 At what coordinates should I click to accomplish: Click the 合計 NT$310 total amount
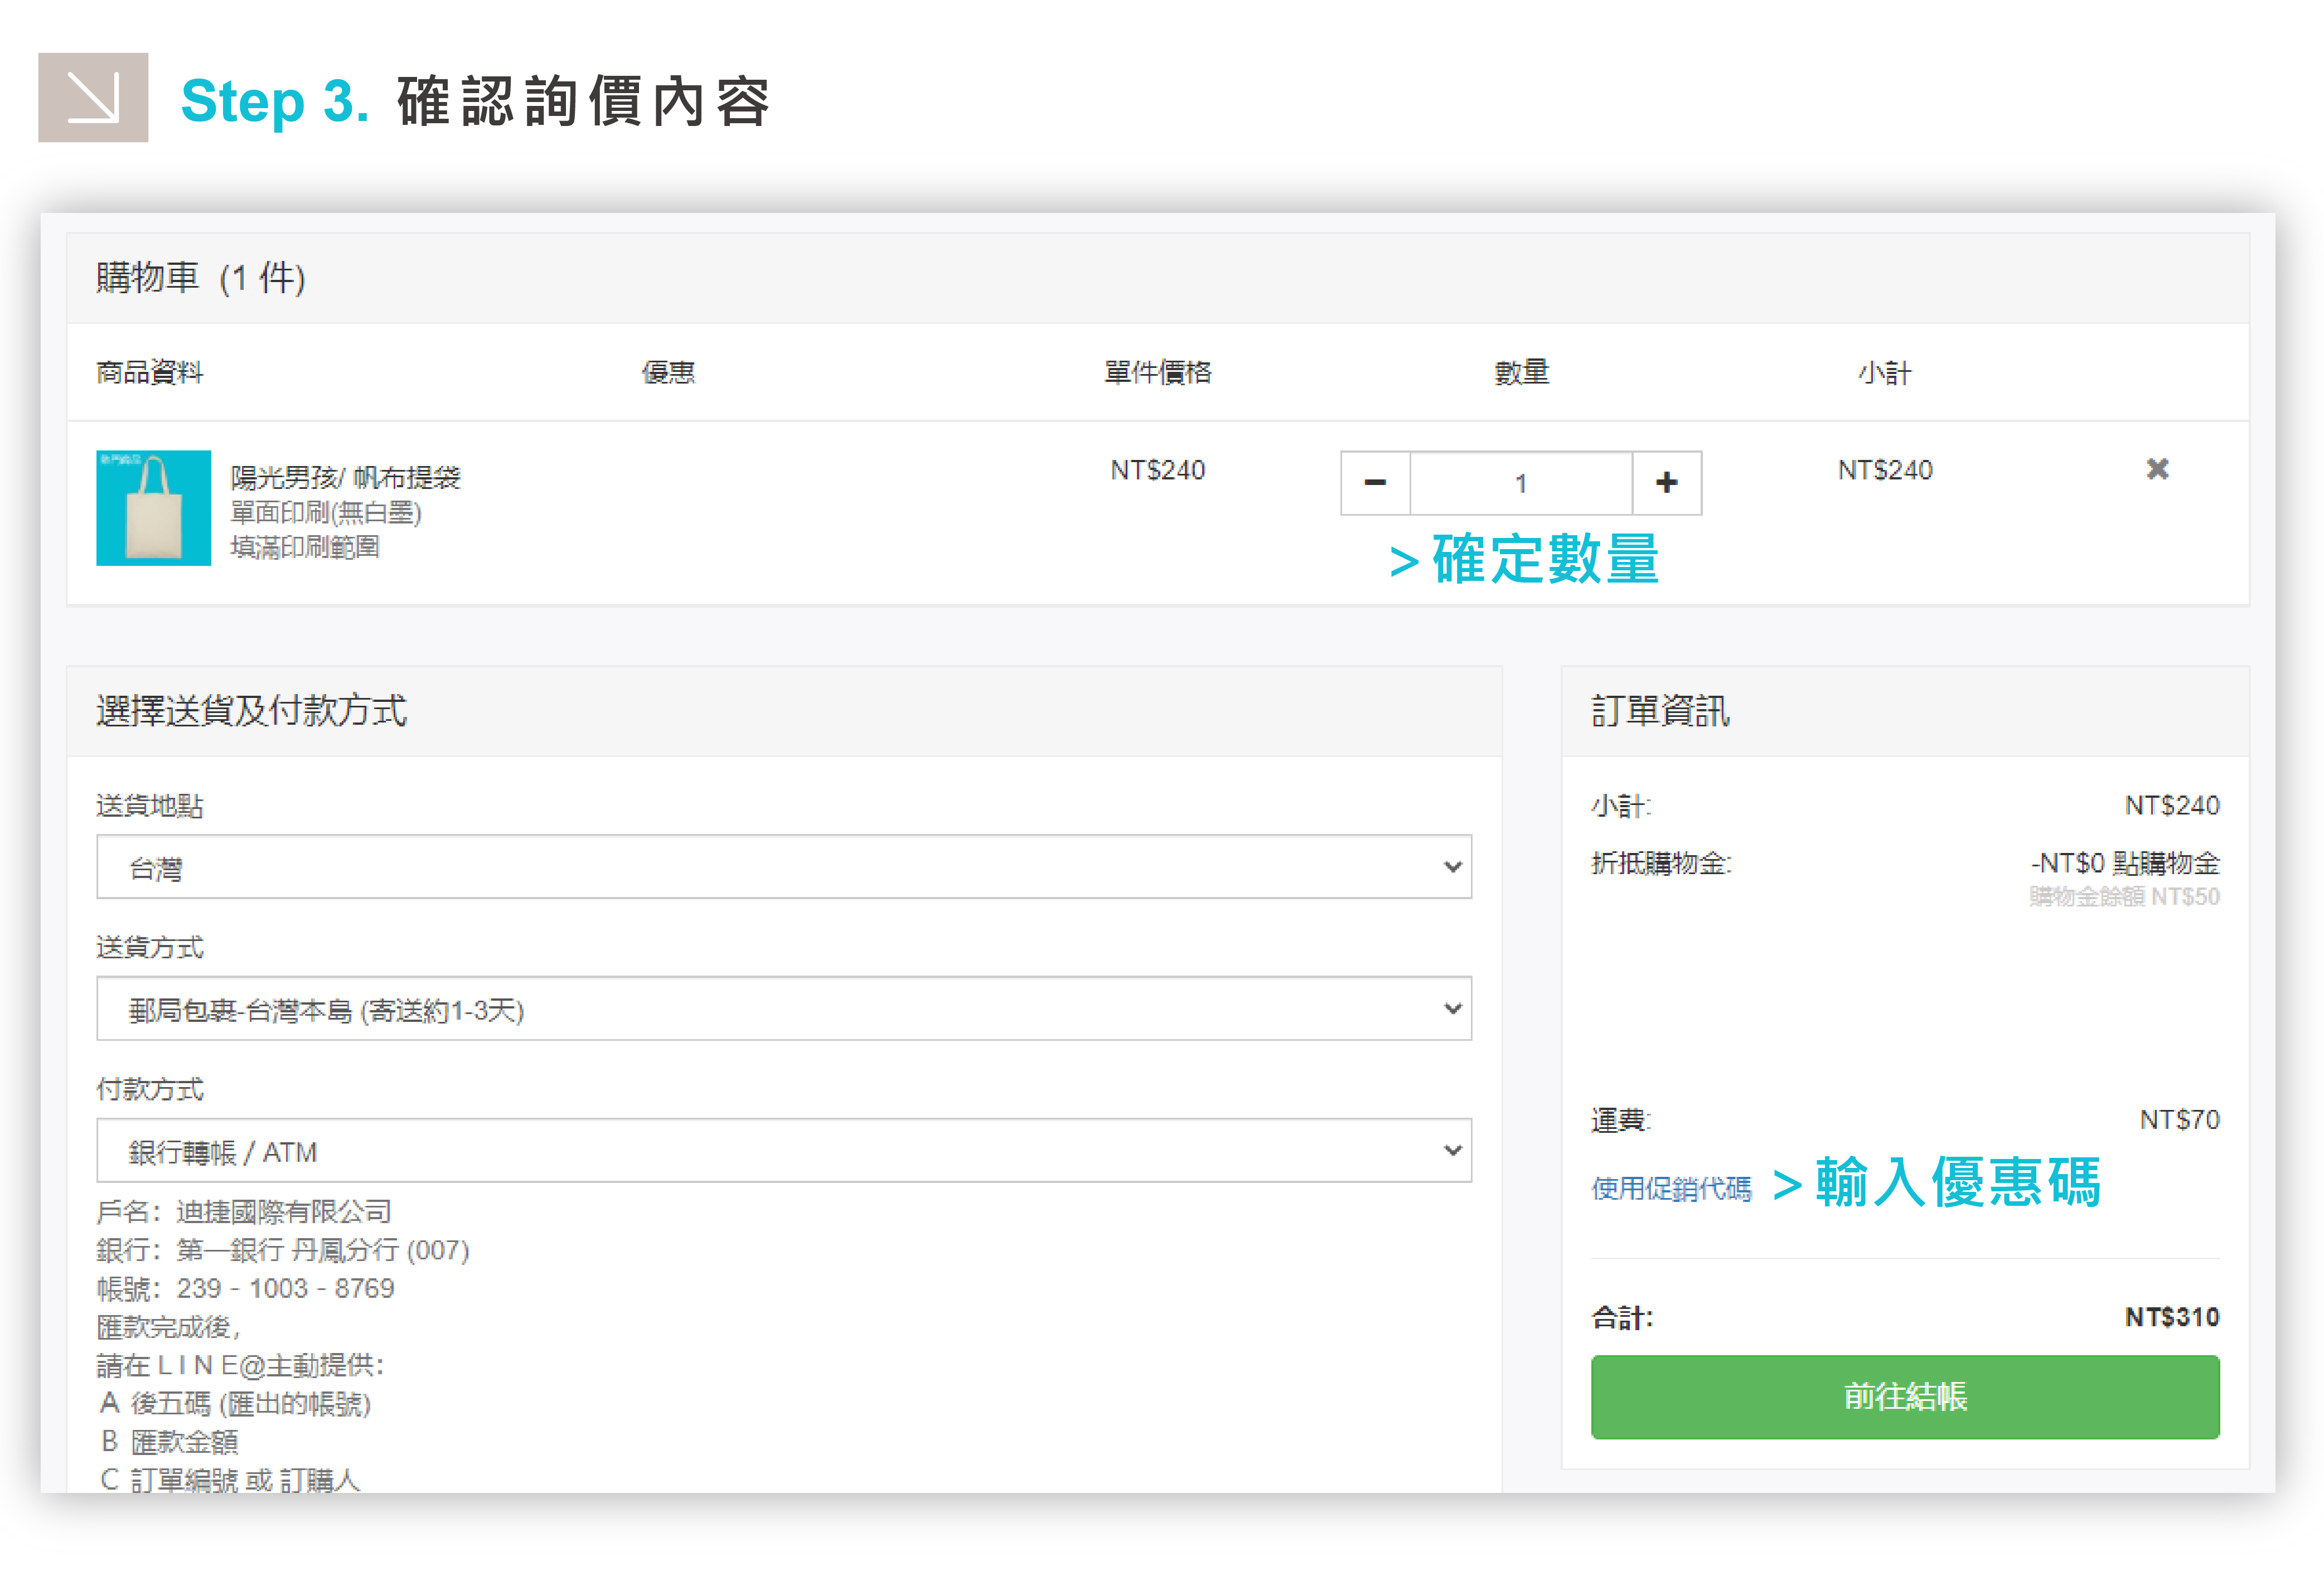(2171, 1317)
